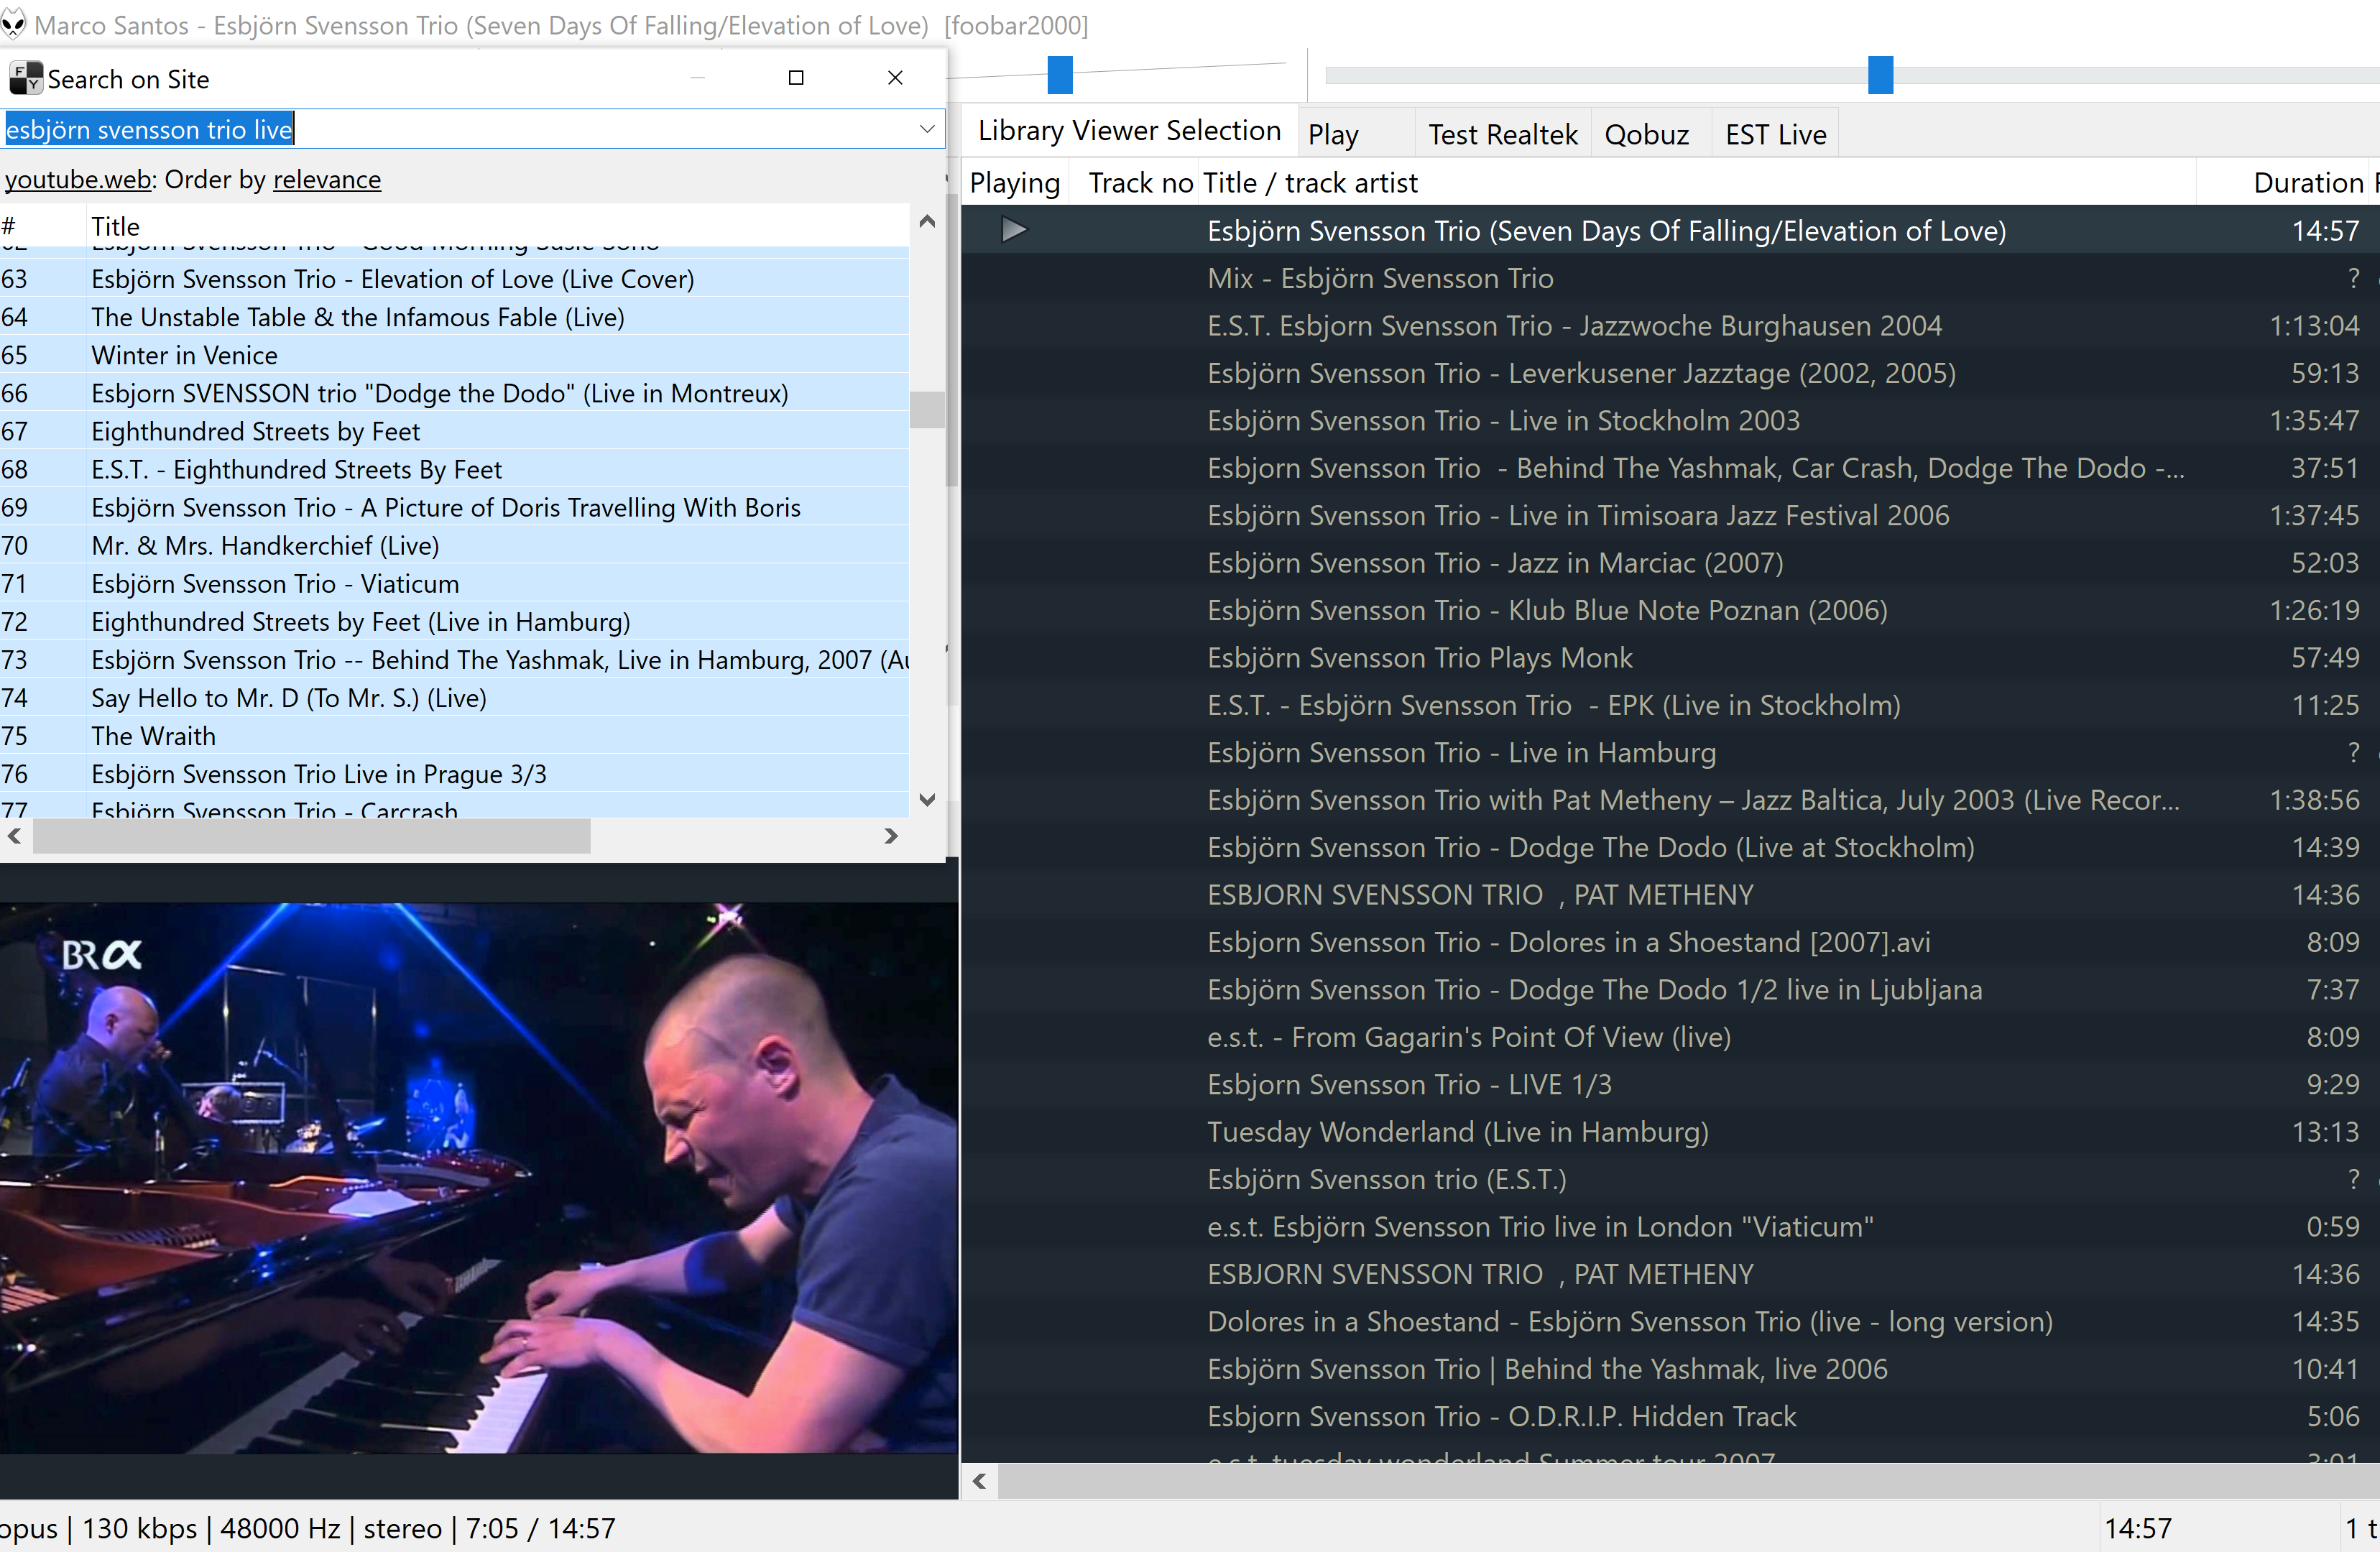Select track Tuesday Wonderland (Live in Hamburg)
2380x1552 pixels.
[x=1670, y=1131]
